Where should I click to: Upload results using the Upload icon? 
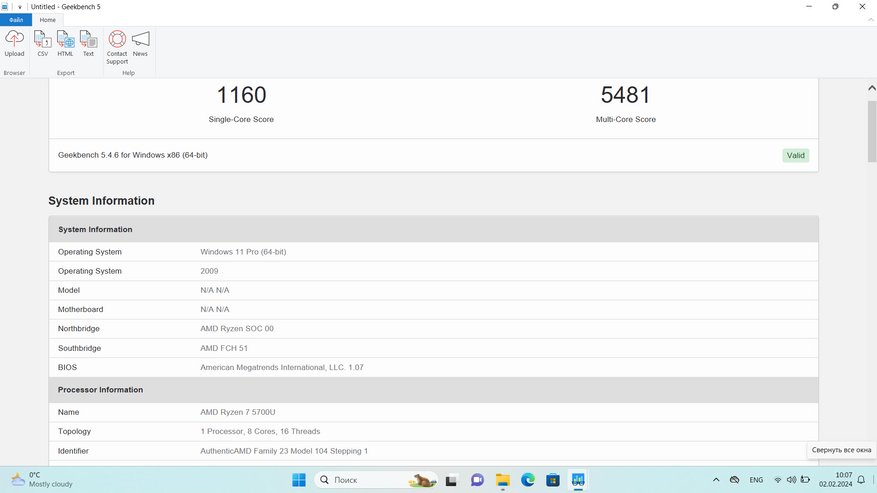click(x=14, y=44)
